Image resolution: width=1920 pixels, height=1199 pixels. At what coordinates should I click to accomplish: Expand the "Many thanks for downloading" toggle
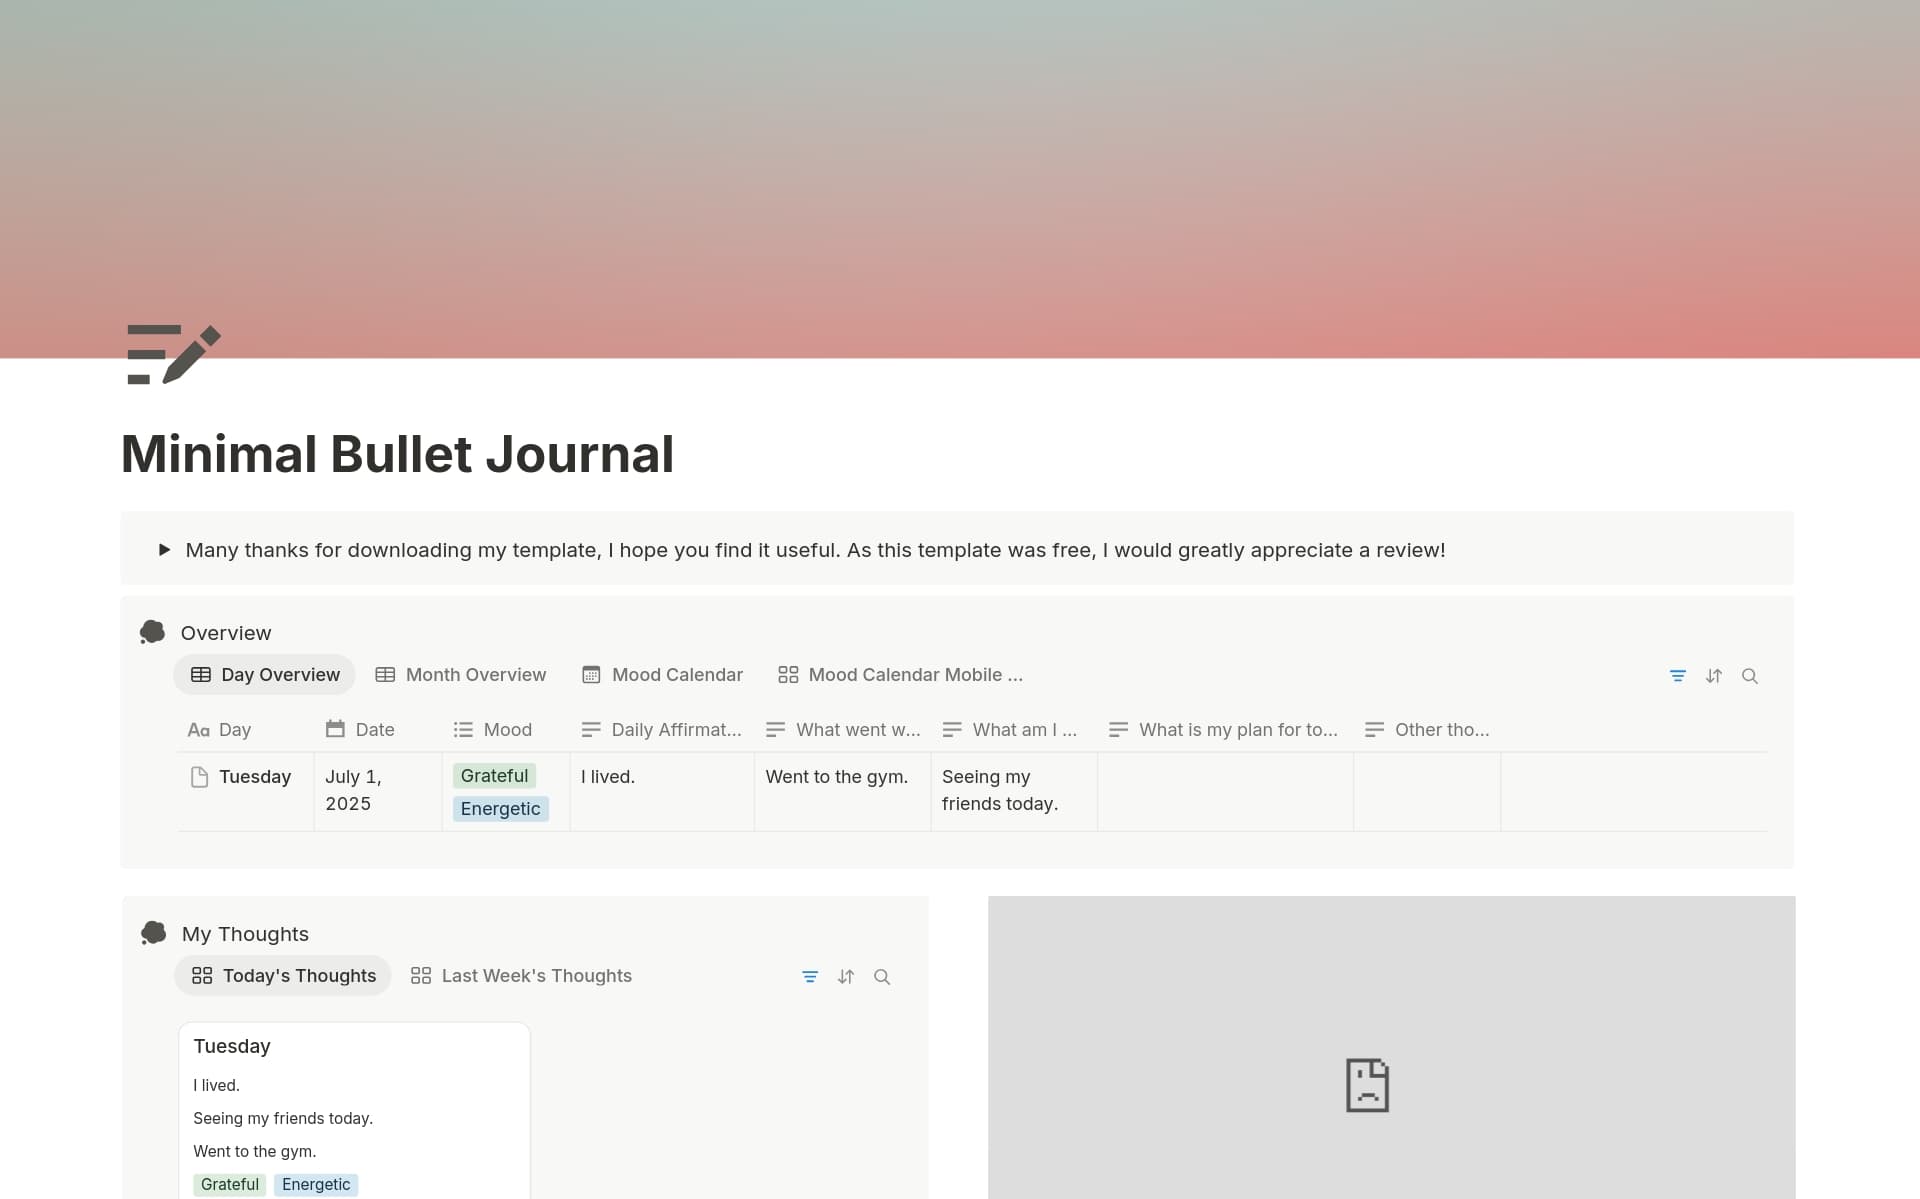(163, 549)
